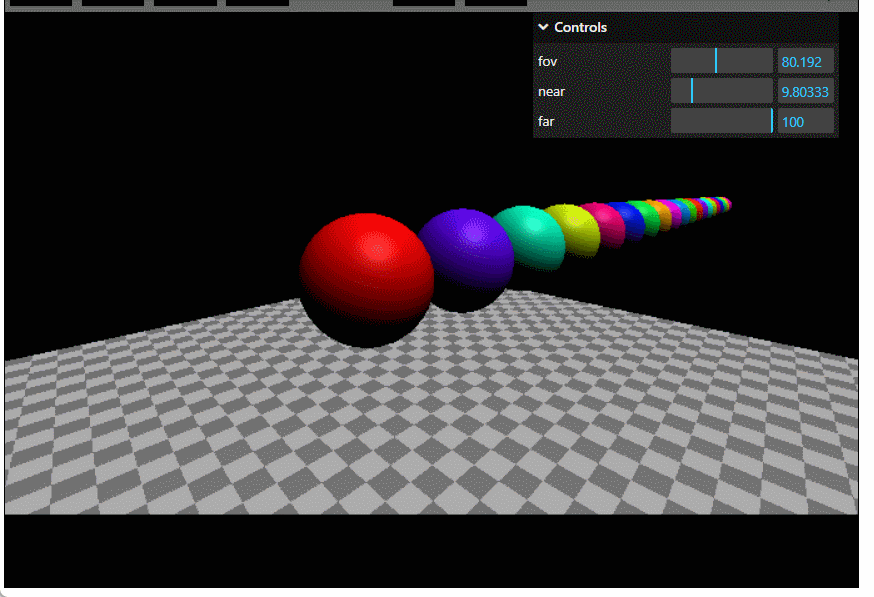Viewport: 874px width, 597px height.
Task: Click the checkerboard floor plane
Action: (430, 430)
